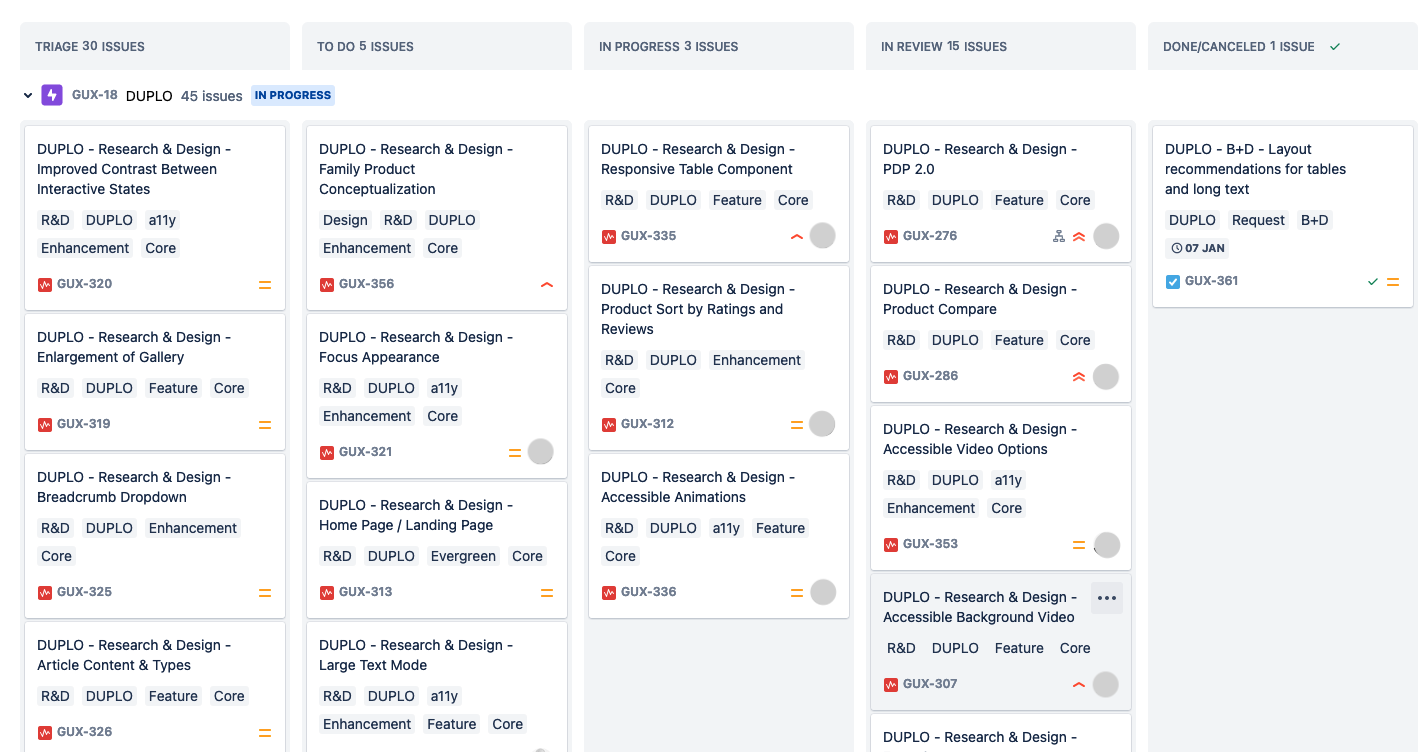Click the green done checkmark on GUX-361
Viewport: 1424px width, 752px height.
(1373, 282)
